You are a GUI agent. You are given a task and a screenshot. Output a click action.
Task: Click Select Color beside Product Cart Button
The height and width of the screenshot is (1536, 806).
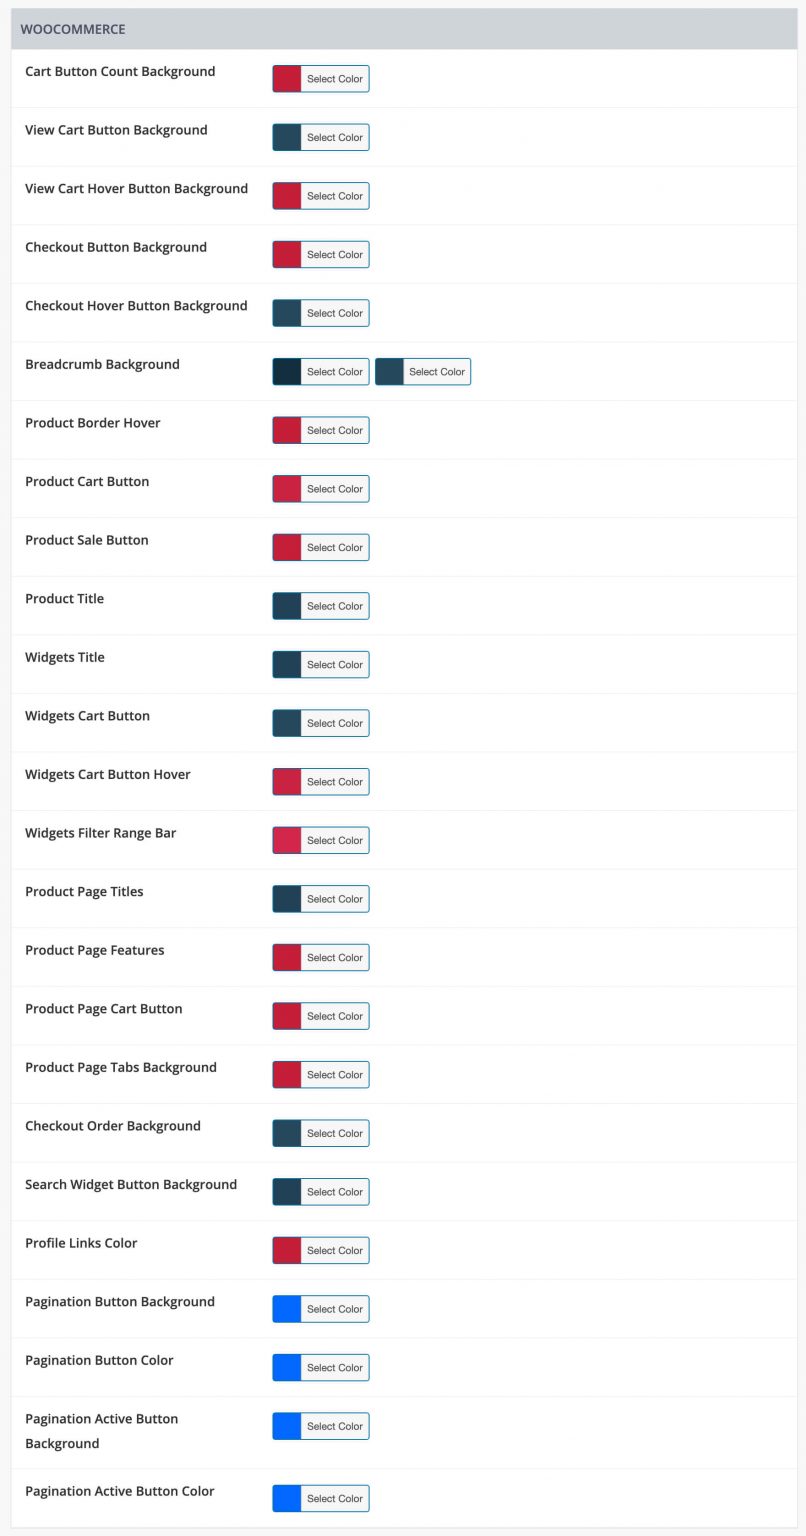[334, 489]
